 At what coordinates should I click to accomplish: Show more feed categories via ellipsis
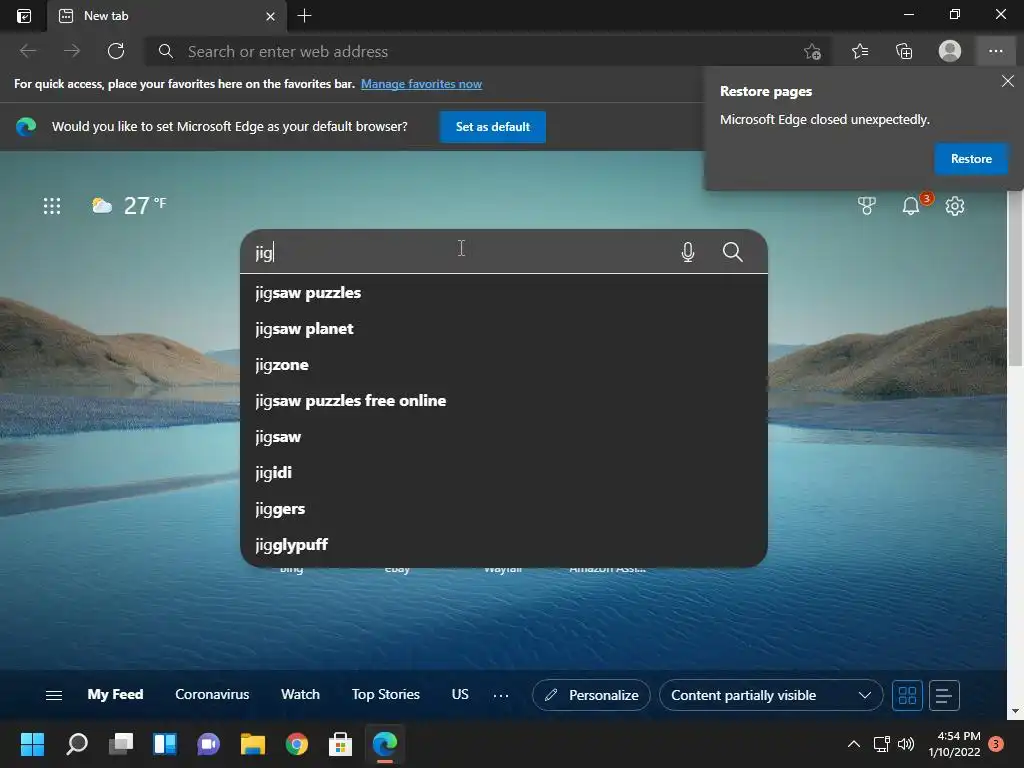click(x=501, y=696)
